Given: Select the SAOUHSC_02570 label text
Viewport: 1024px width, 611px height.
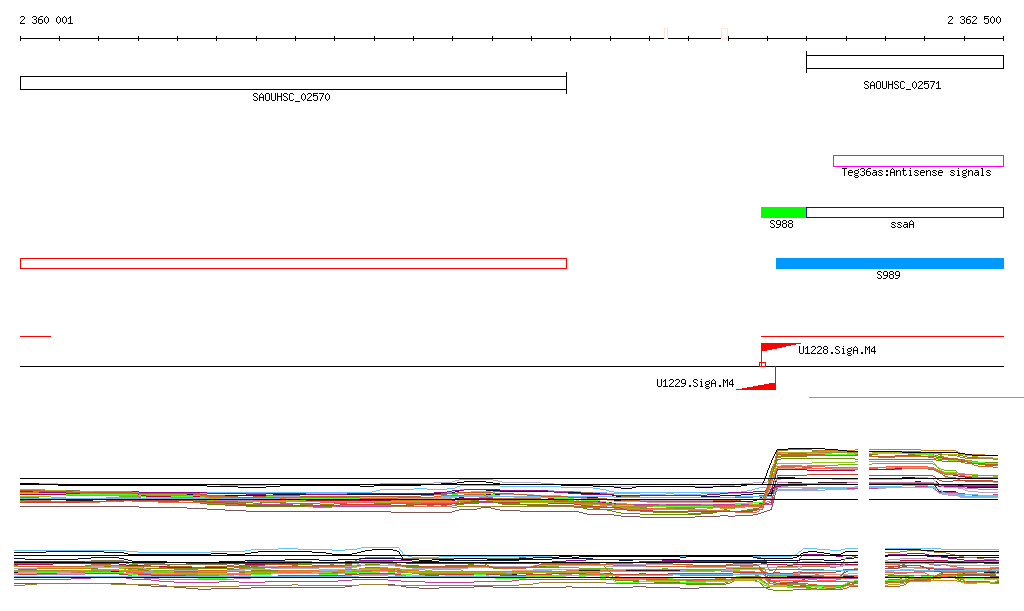Looking at the screenshot, I should coord(291,97).
